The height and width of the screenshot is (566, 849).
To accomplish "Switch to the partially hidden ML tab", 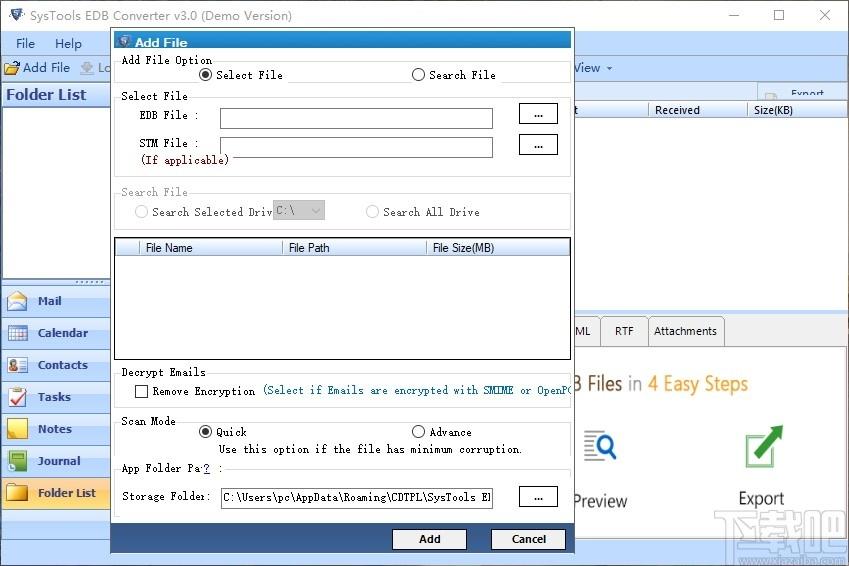I will point(585,331).
